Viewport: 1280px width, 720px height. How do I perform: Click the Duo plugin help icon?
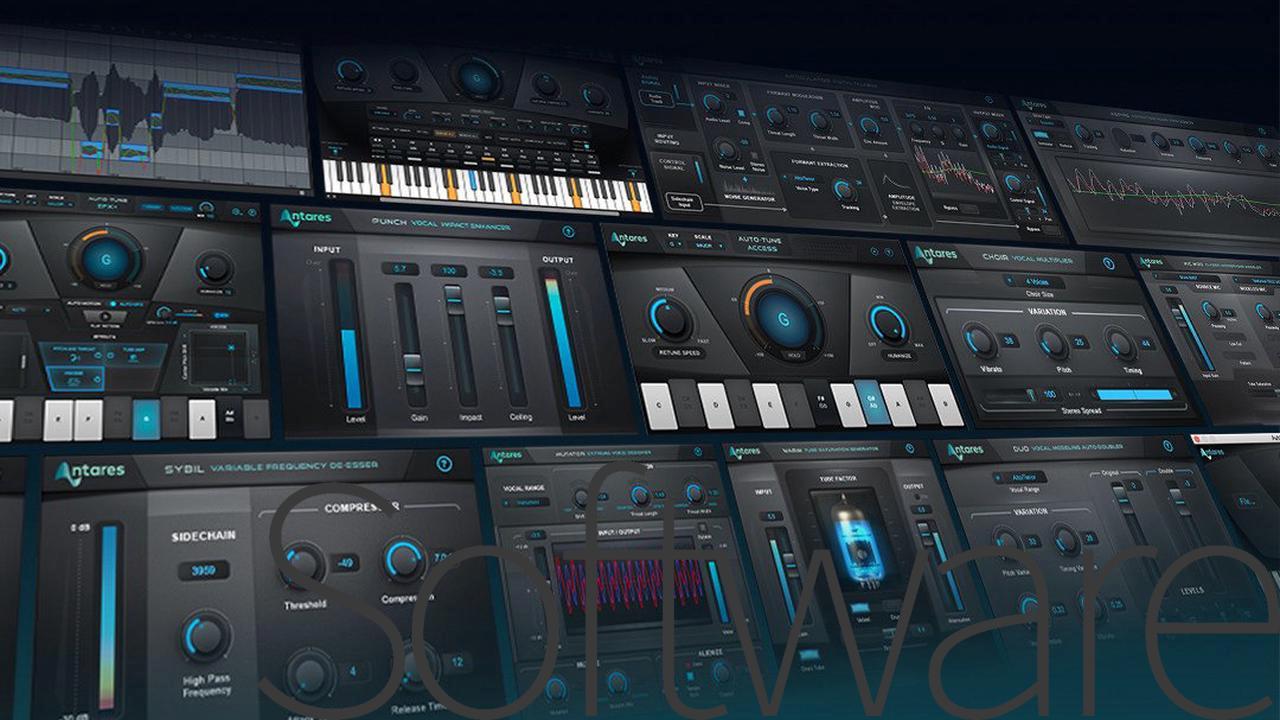pos(1167,445)
